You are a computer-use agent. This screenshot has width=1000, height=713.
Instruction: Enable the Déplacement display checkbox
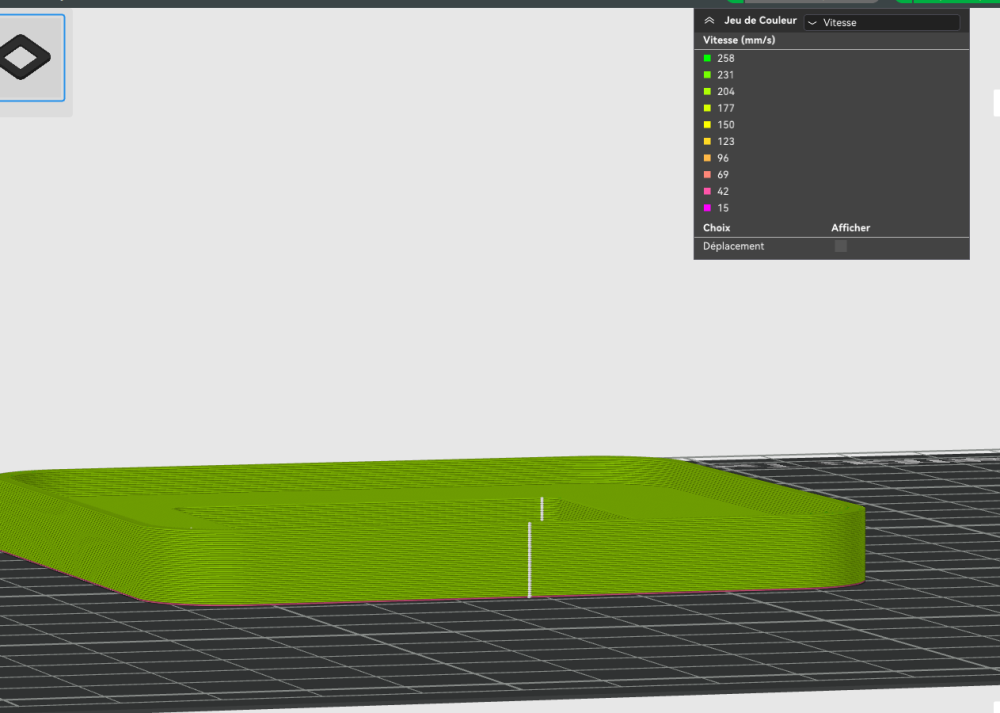click(x=841, y=246)
